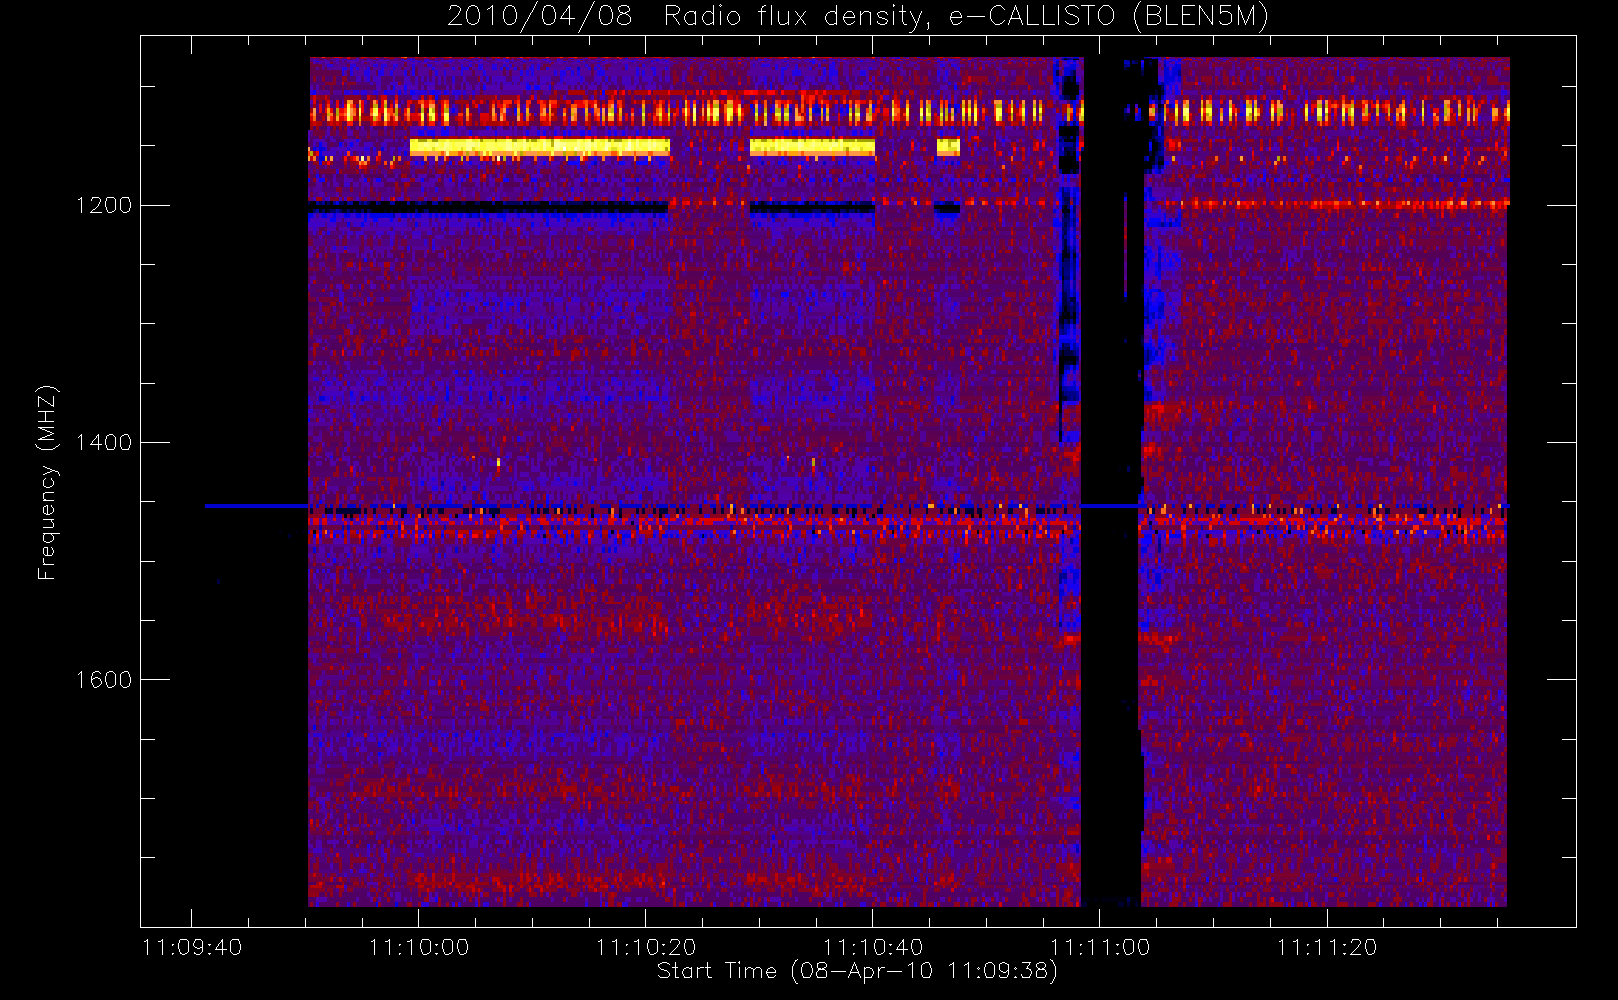This screenshot has width=1618, height=1000.
Task: Click the small yellow burst near 11:10:46
Action: [x=948, y=147]
